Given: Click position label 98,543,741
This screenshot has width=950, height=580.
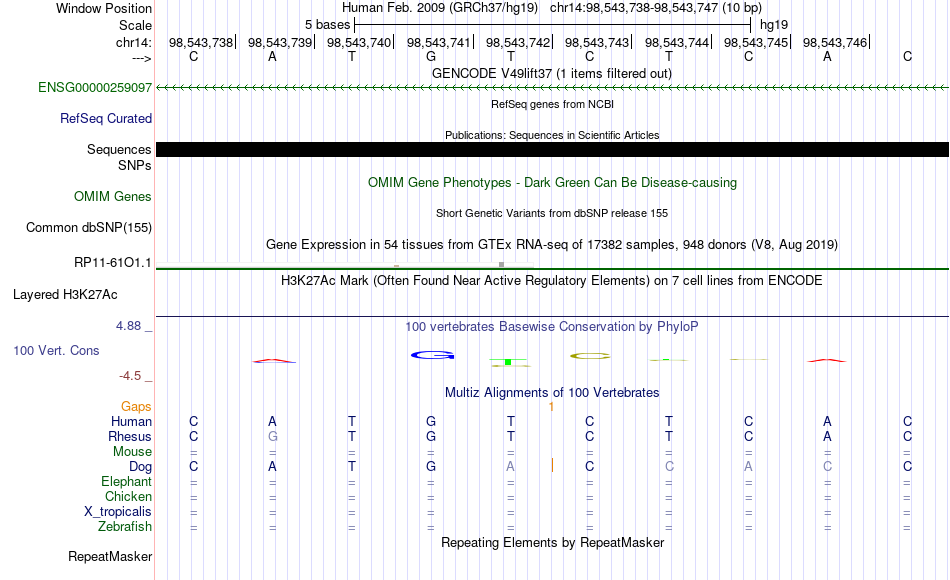Looking at the screenshot, I should click(438, 42).
